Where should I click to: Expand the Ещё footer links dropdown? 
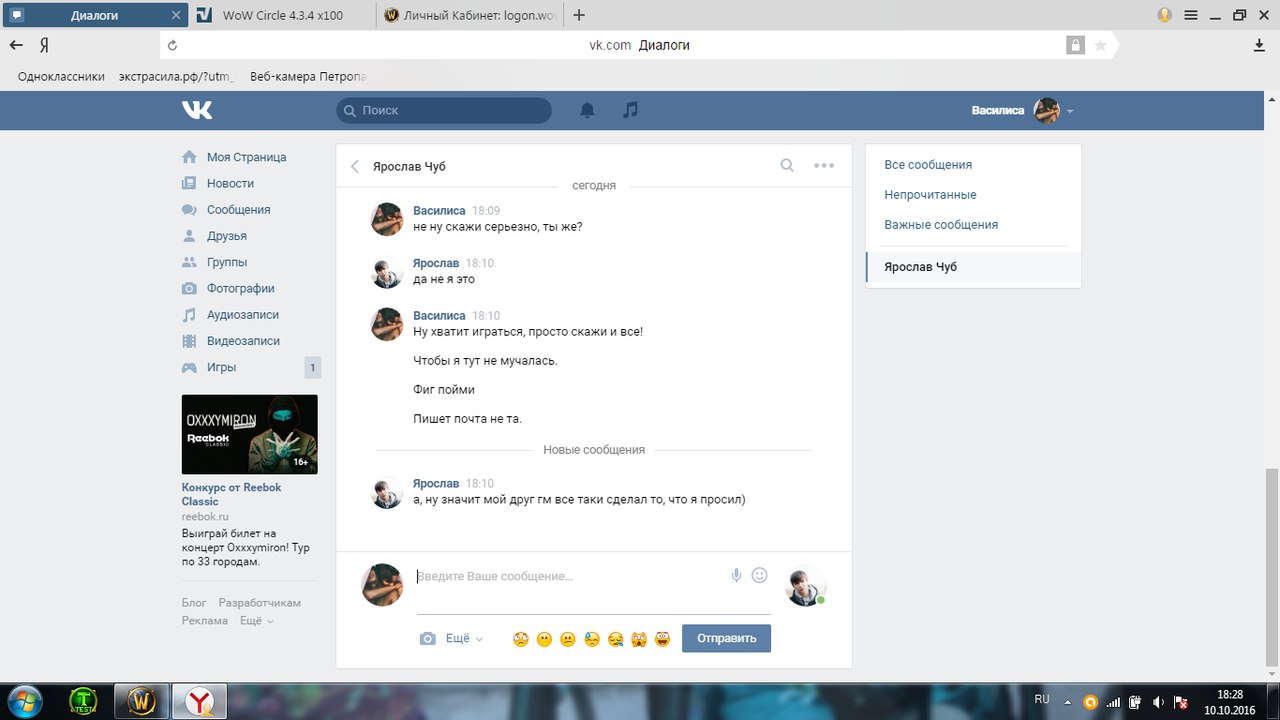click(x=256, y=621)
